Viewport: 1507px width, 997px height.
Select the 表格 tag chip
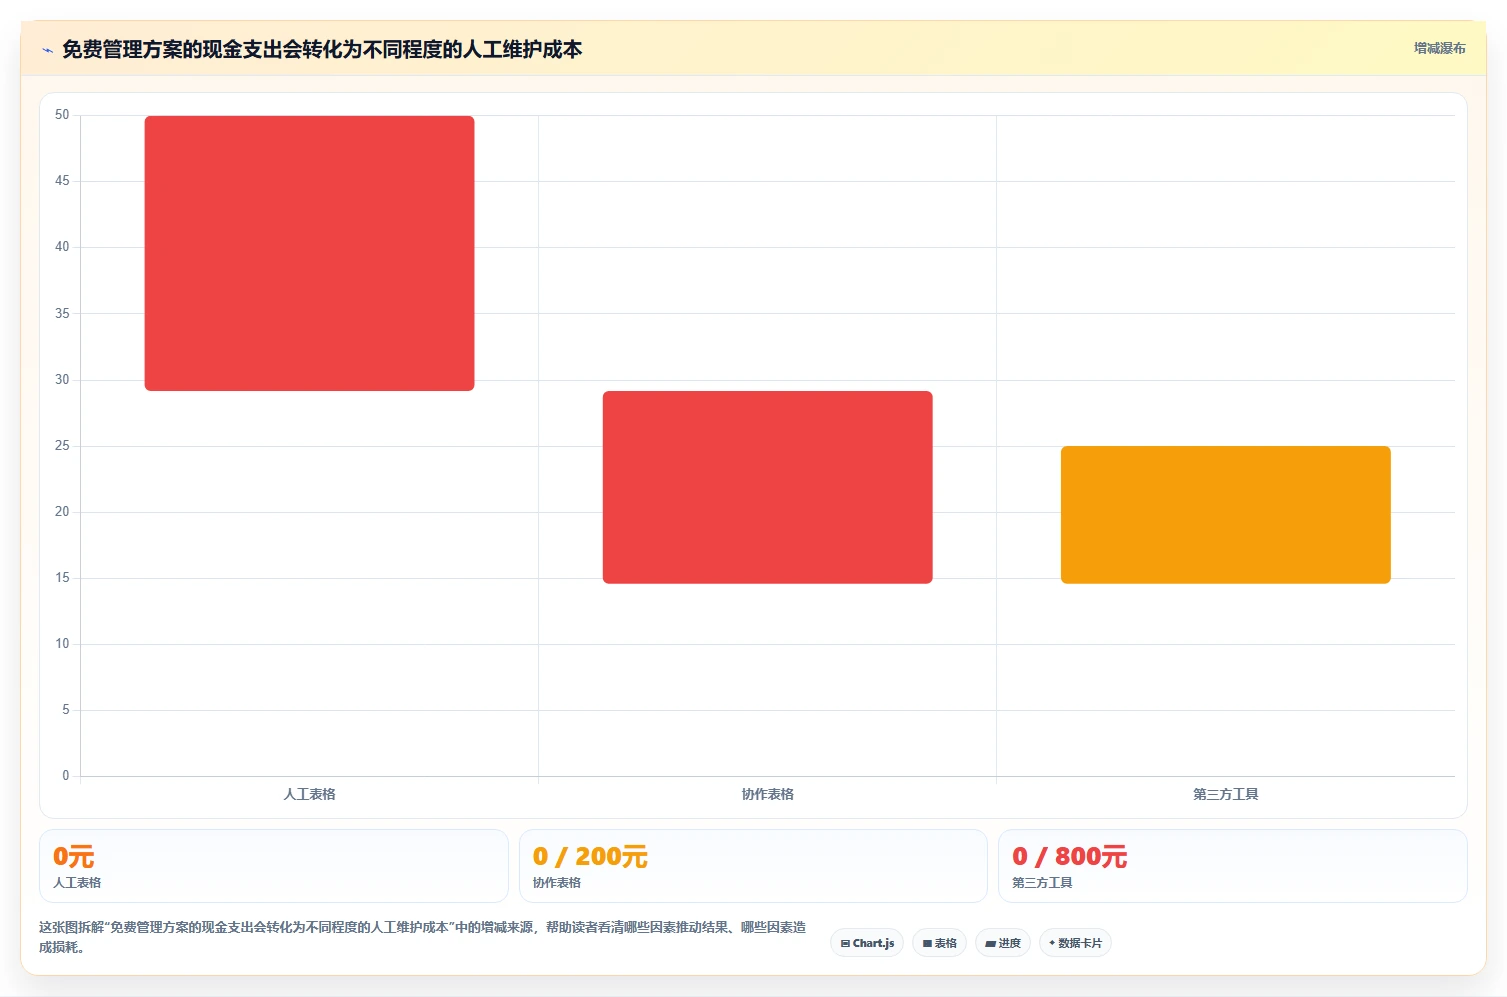[x=939, y=943]
